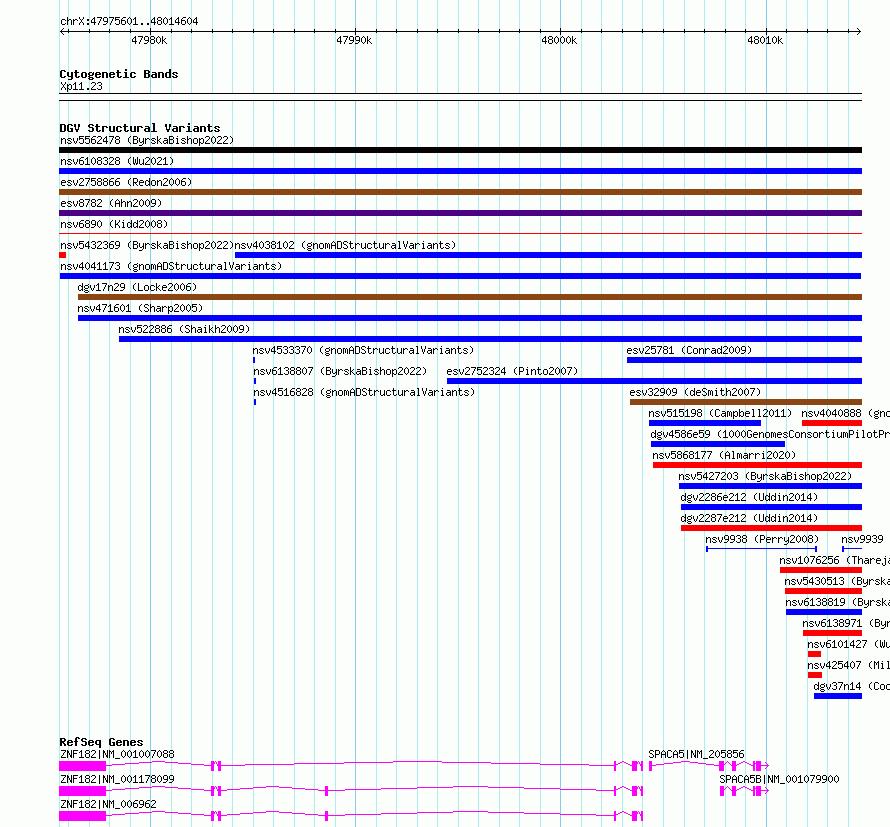Click the small red nsv5432369 variant block
The height and width of the screenshot is (827, 890).
pos(62,255)
